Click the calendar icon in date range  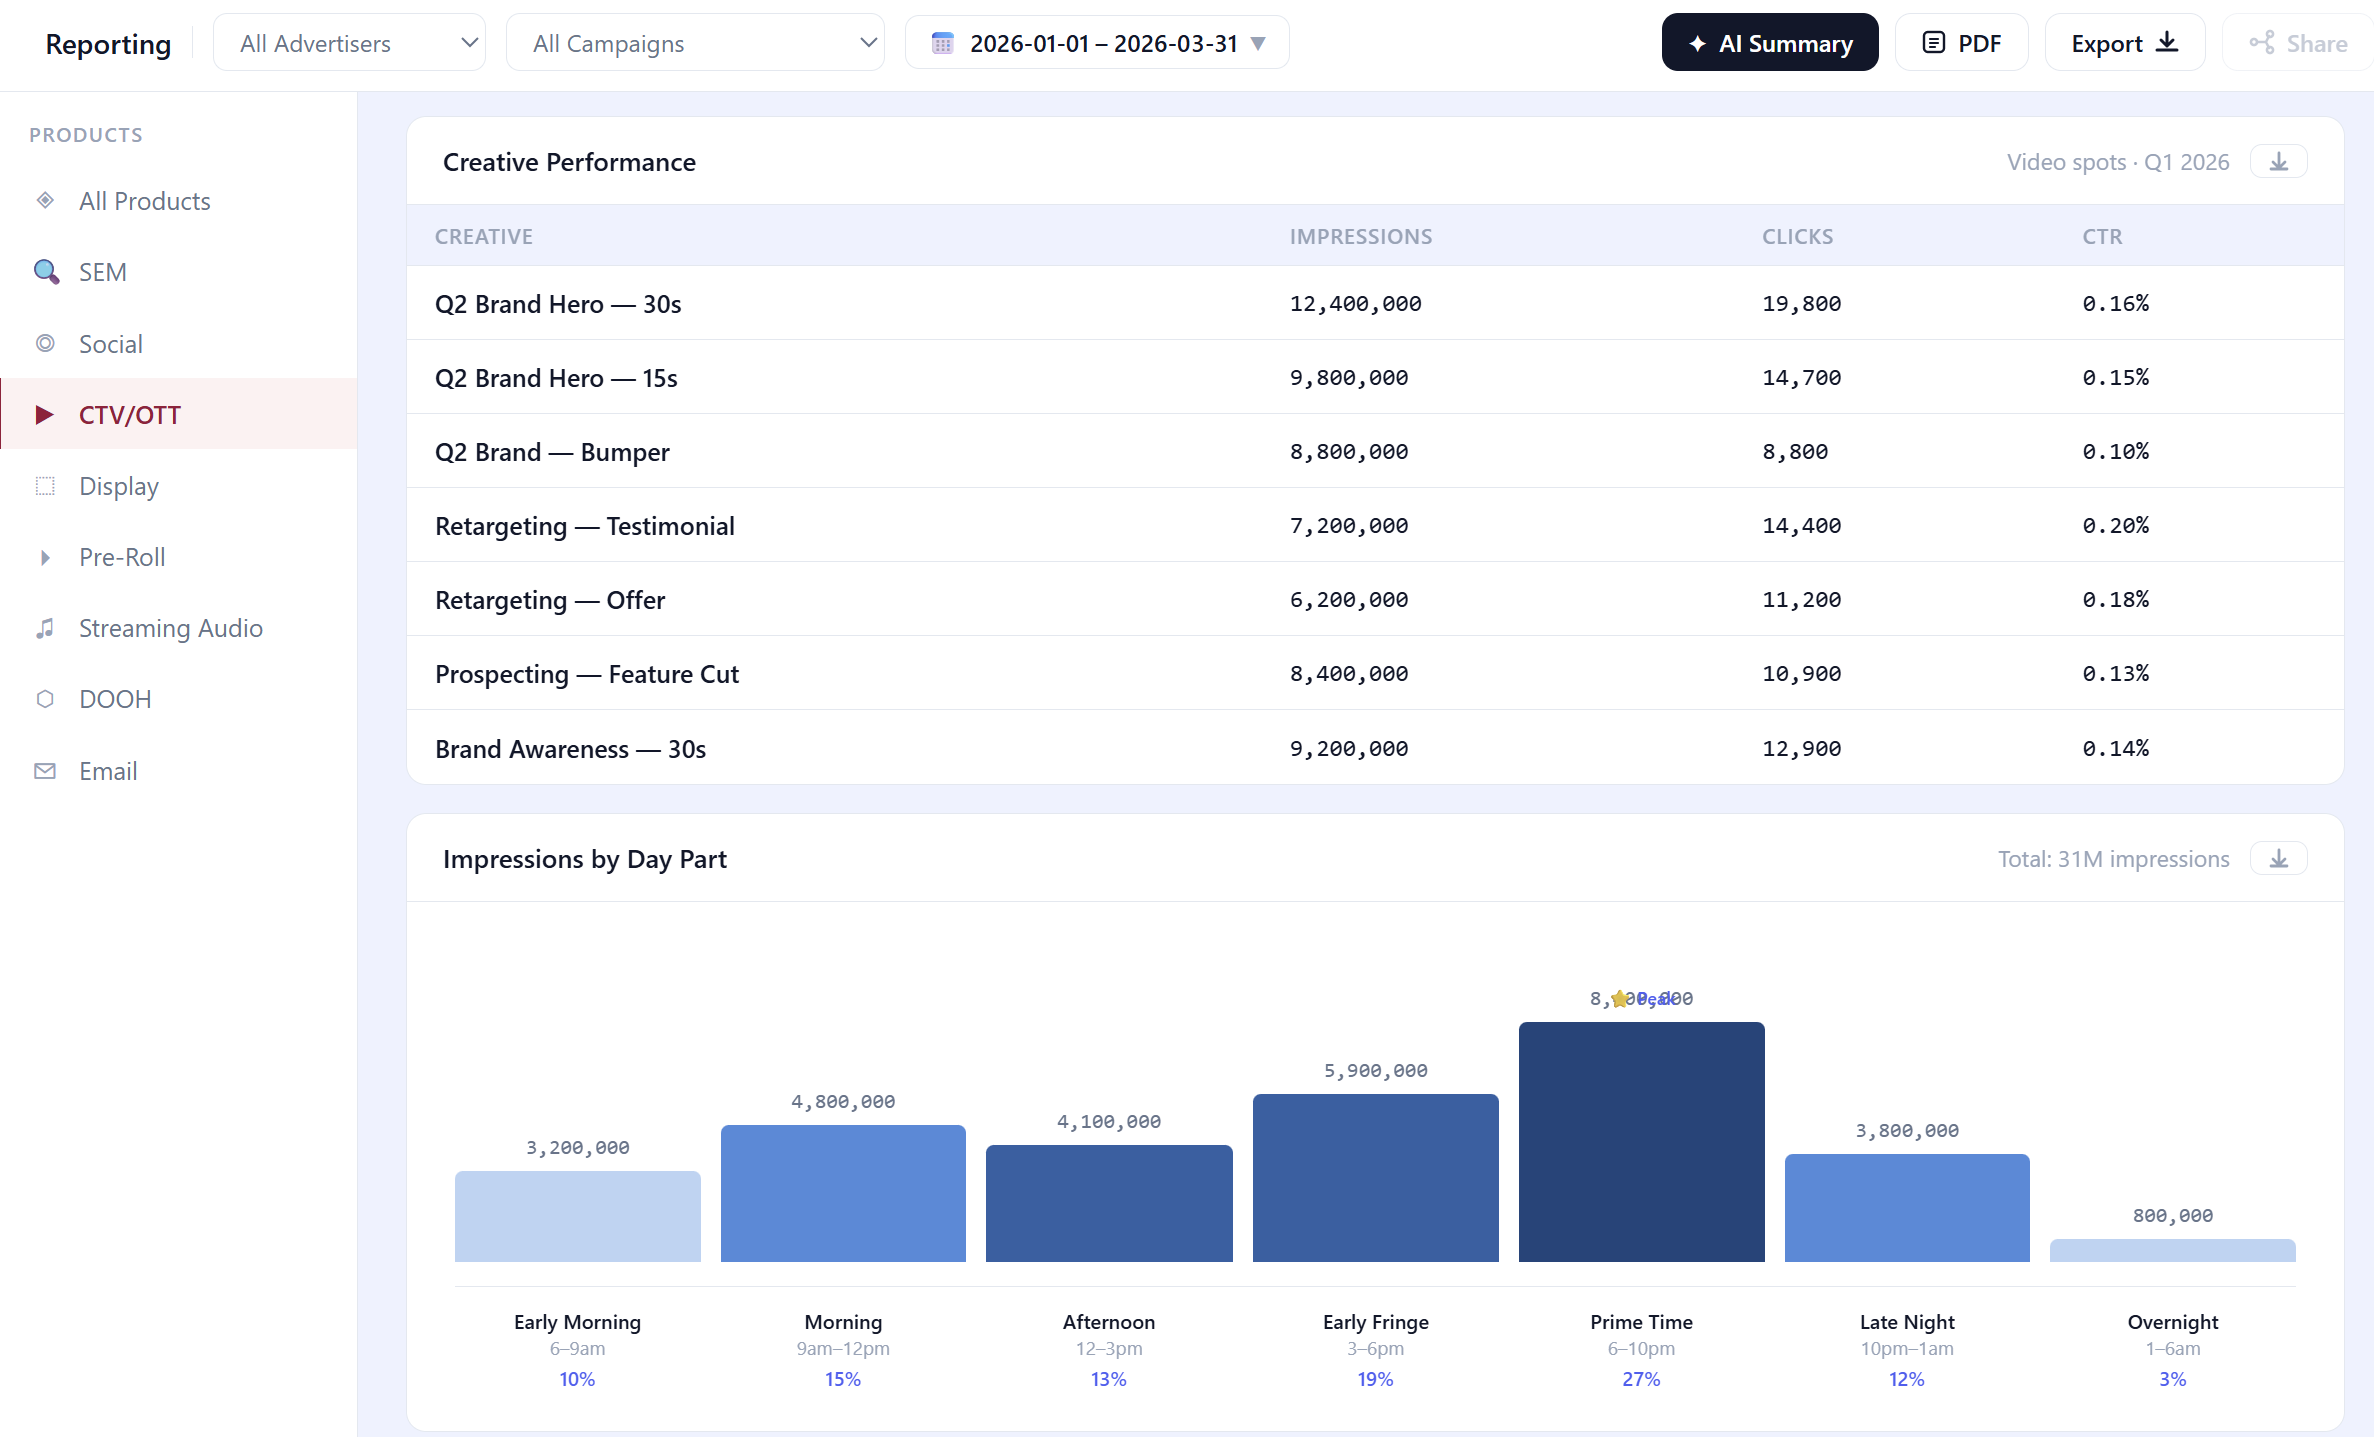pos(942,43)
